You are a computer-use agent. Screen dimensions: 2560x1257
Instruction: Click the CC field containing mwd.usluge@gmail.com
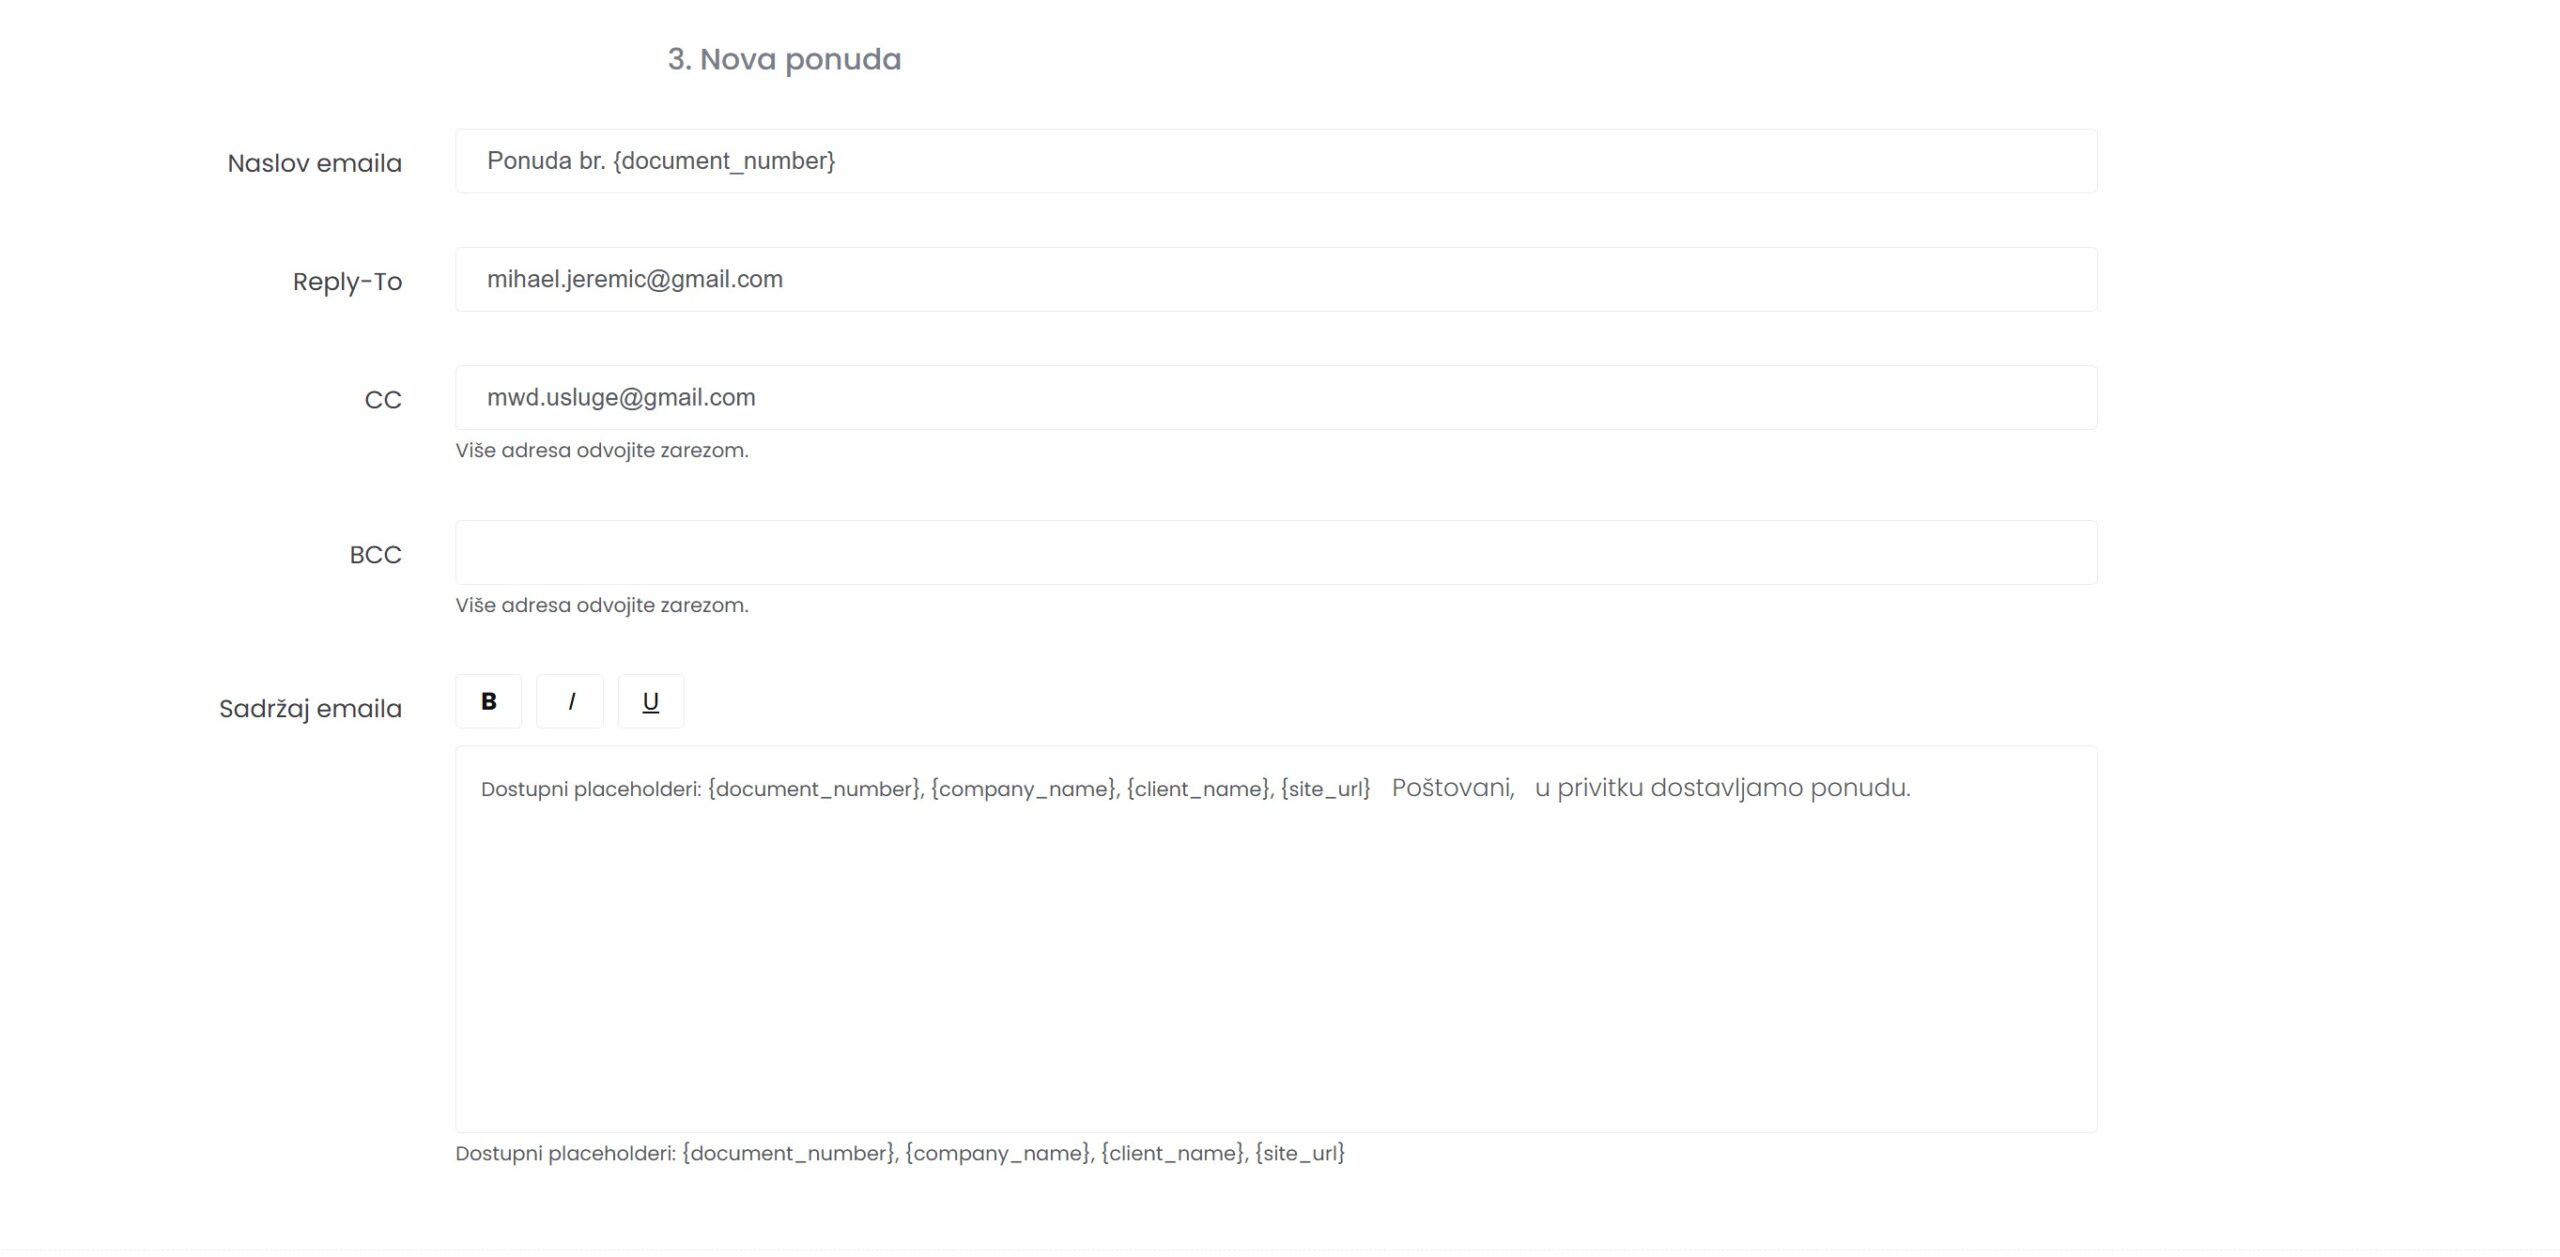coord(1276,397)
